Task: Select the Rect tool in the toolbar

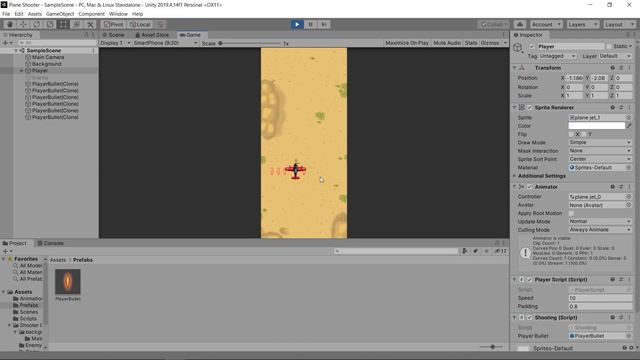Action: (x=63, y=24)
